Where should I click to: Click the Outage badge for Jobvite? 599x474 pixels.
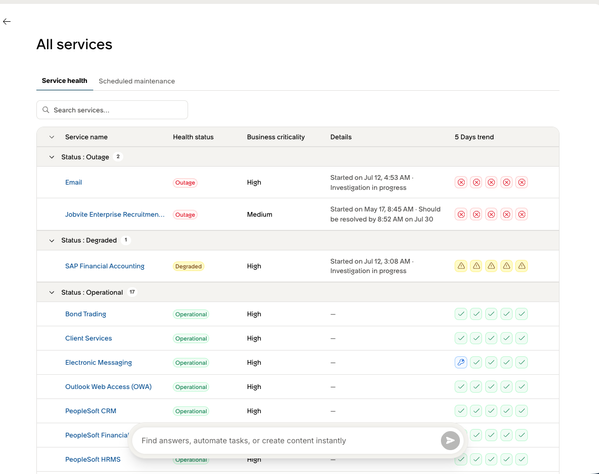point(185,215)
